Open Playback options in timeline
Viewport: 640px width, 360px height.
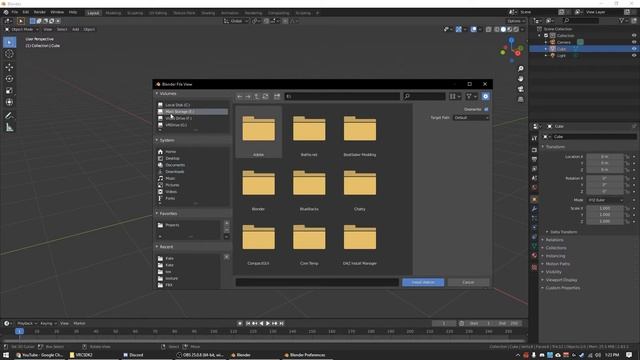(x=27, y=323)
